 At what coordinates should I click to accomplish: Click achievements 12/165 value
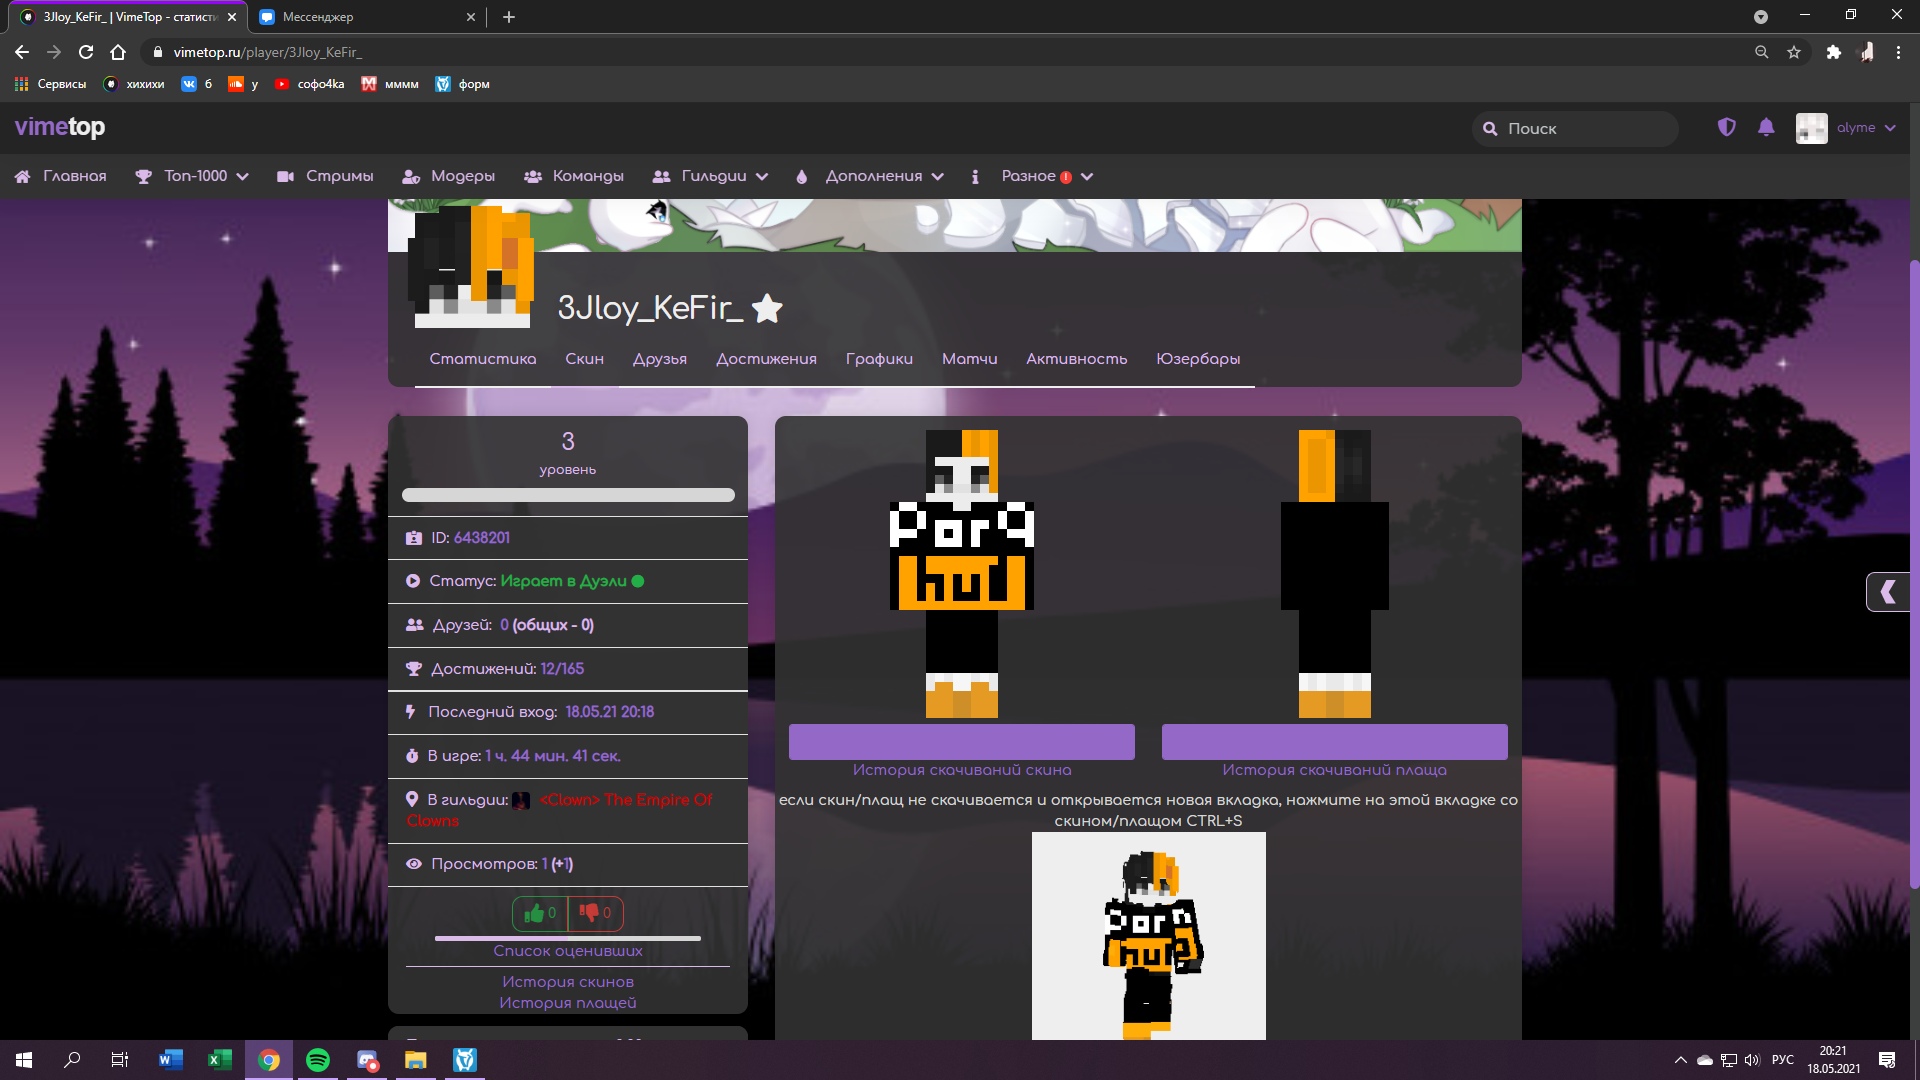coord(562,669)
